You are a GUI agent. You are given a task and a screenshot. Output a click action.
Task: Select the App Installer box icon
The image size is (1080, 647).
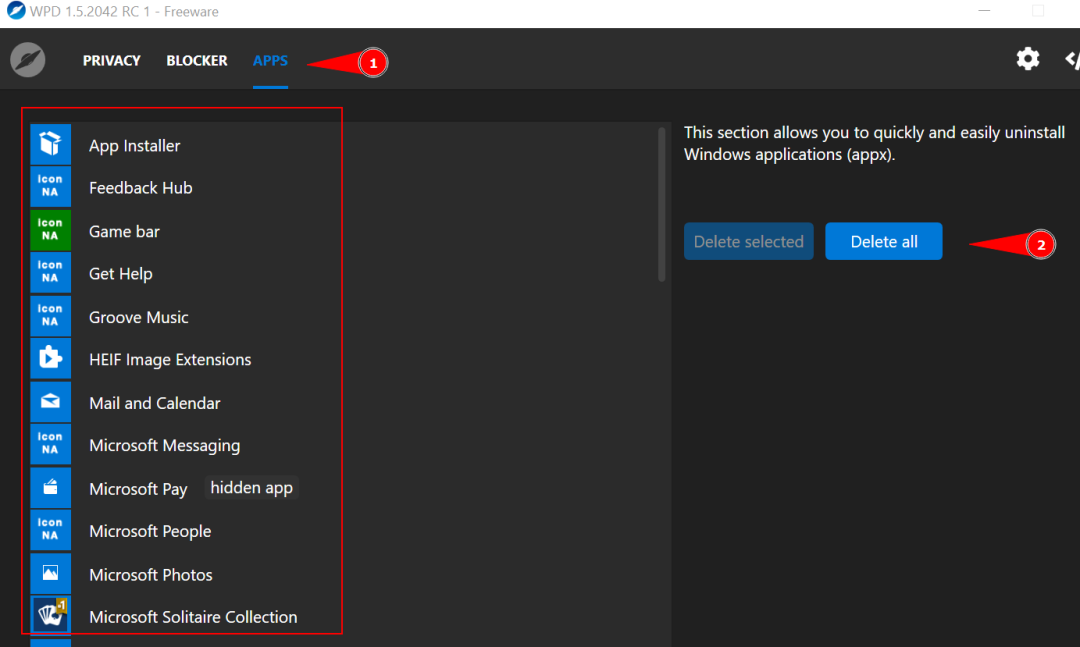tap(50, 144)
